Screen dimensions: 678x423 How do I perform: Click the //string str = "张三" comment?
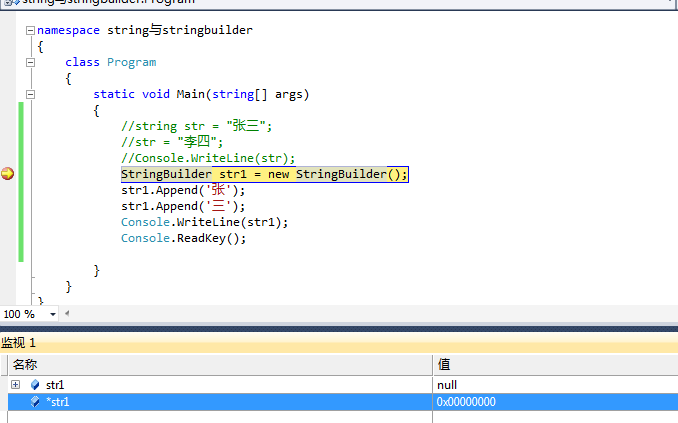[196, 126]
